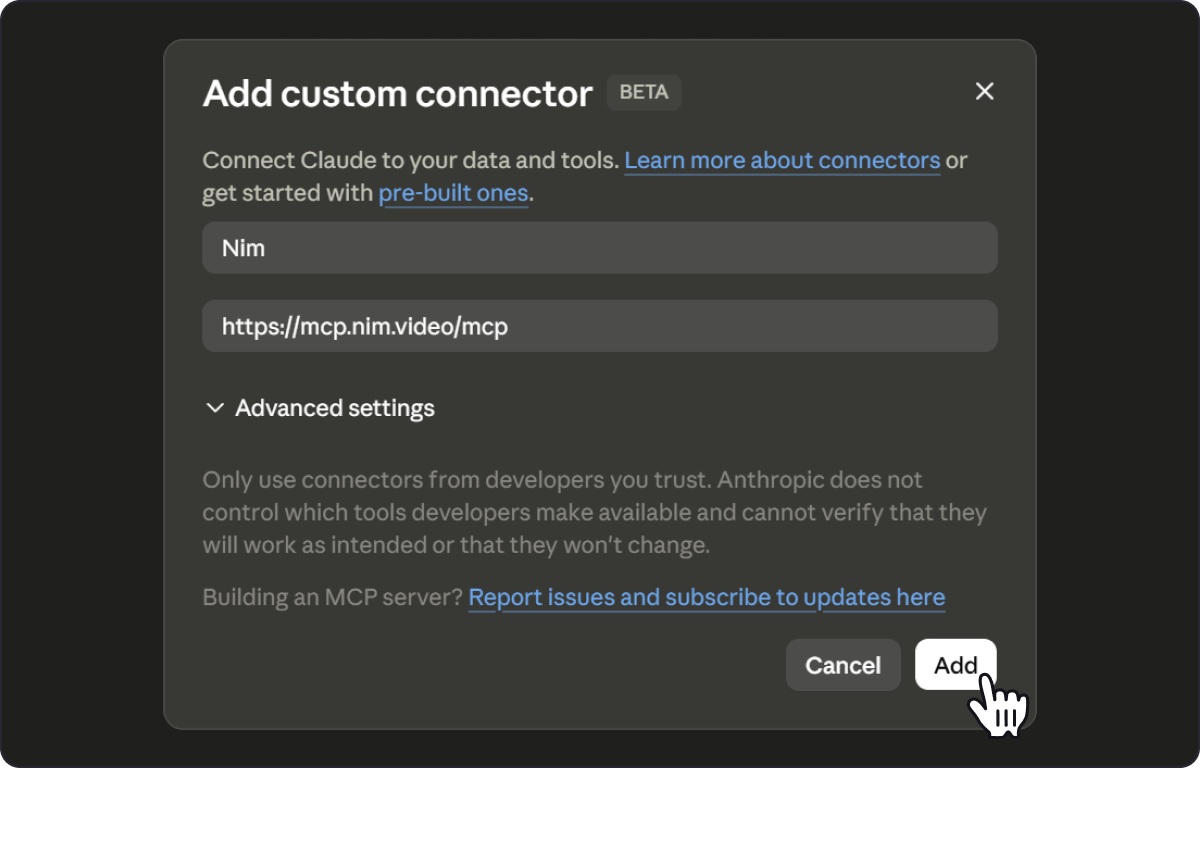Click the developer trust warning paragraph
The height and width of the screenshot is (864, 1200).
click(x=594, y=513)
